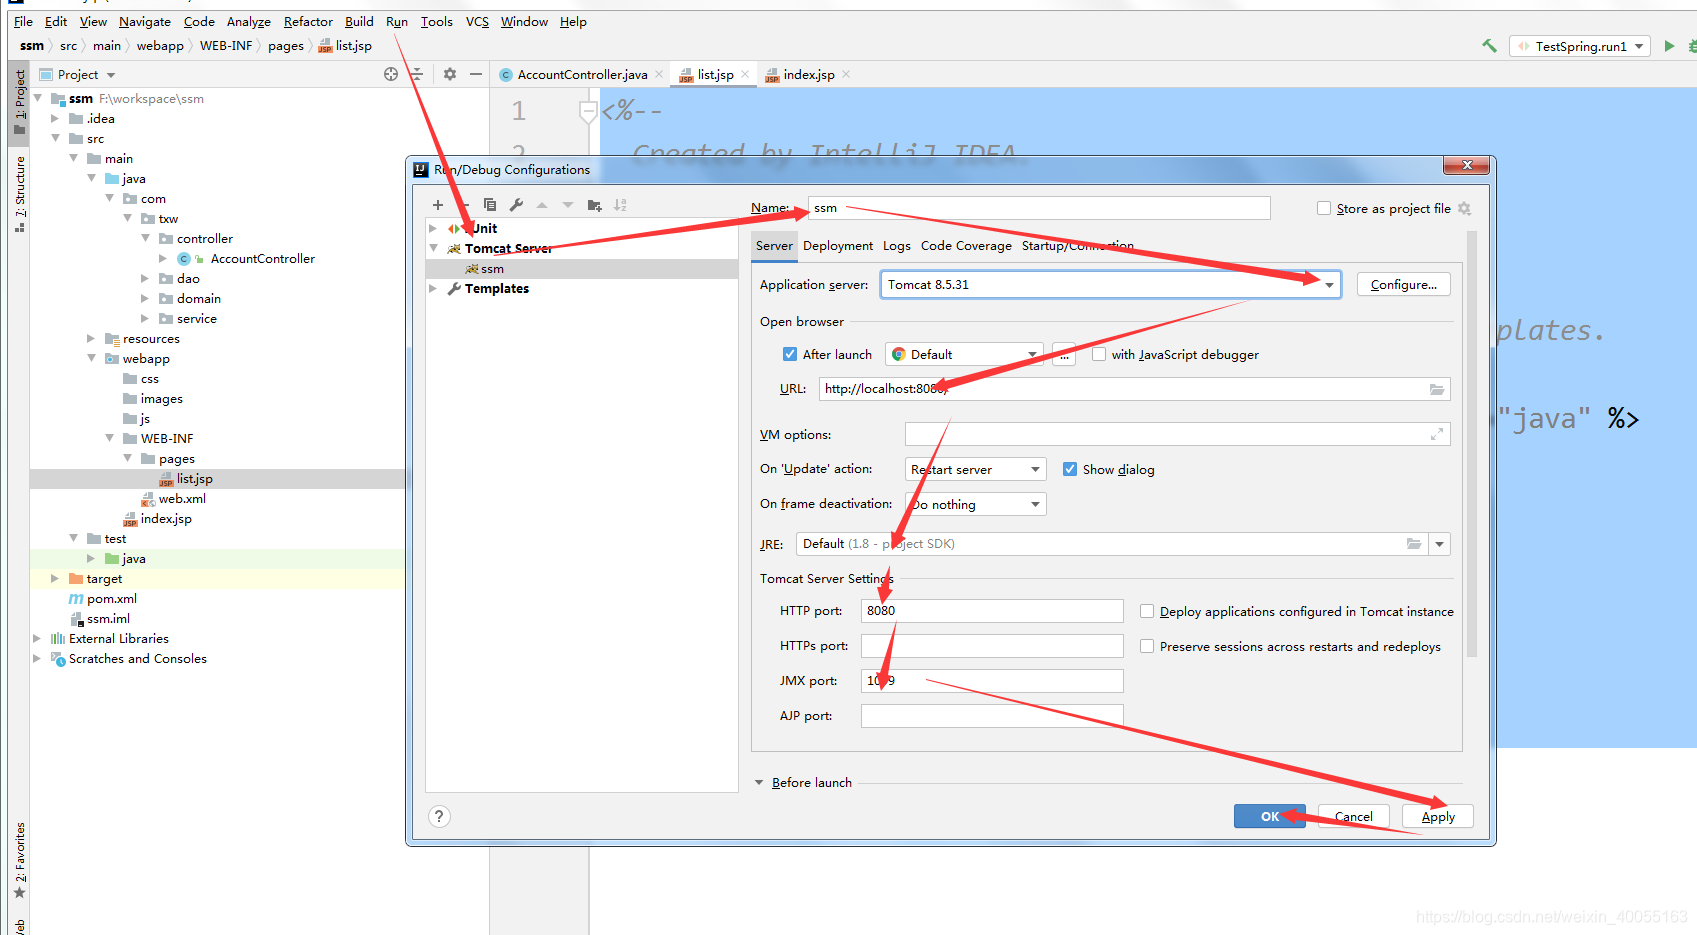
Task: Expand the Templates node
Action: (433, 288)
